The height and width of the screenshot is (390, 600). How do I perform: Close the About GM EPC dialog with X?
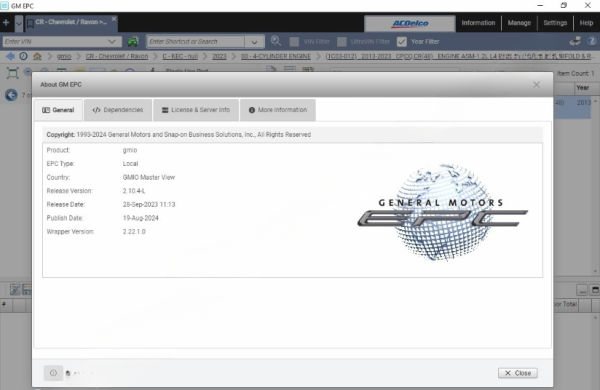click(x=536, y=85)
